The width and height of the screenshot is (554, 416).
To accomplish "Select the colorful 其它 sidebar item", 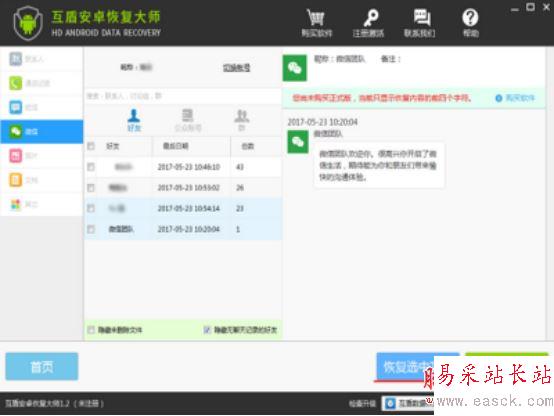I will point(42,204).
